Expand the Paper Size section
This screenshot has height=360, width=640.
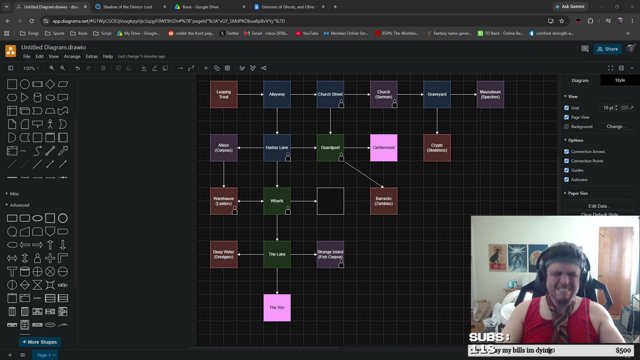(576, 193)
